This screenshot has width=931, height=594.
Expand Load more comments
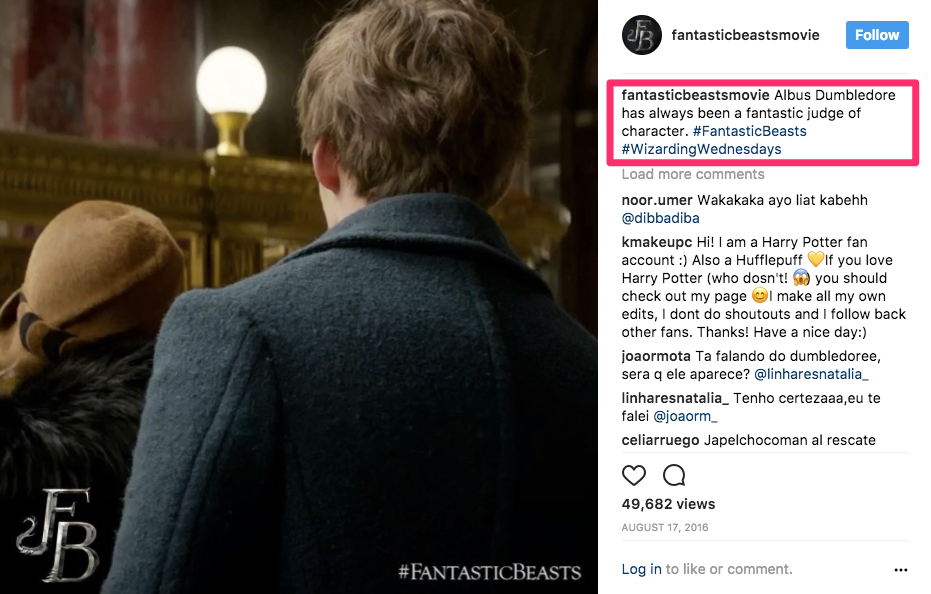693,174
